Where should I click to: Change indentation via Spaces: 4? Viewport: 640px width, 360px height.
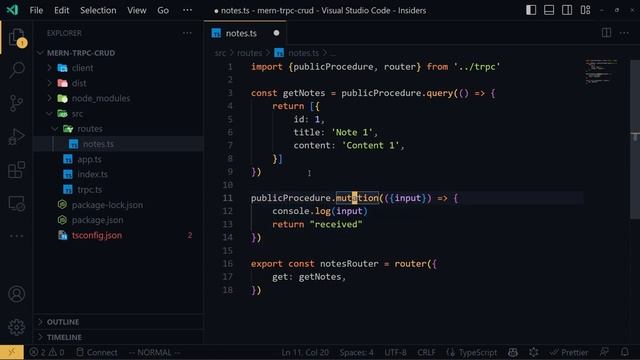click(356, 352)
